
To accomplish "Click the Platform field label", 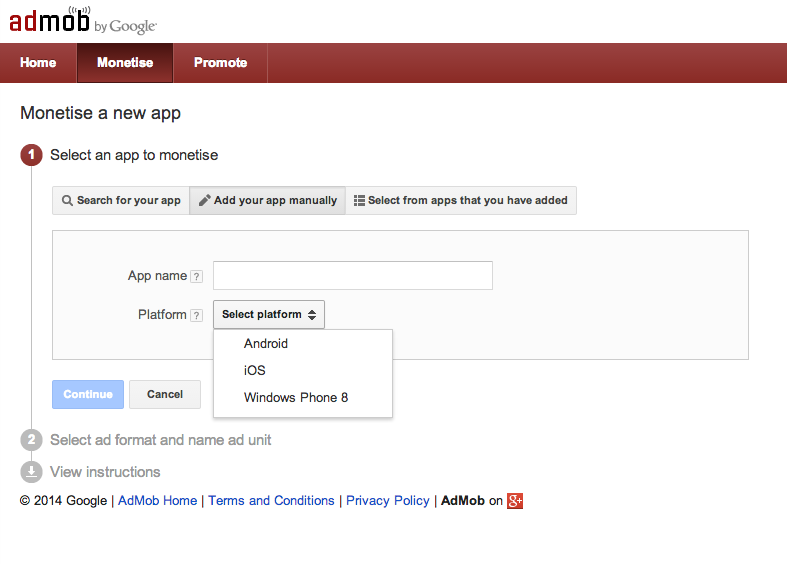I will [162, 315].
